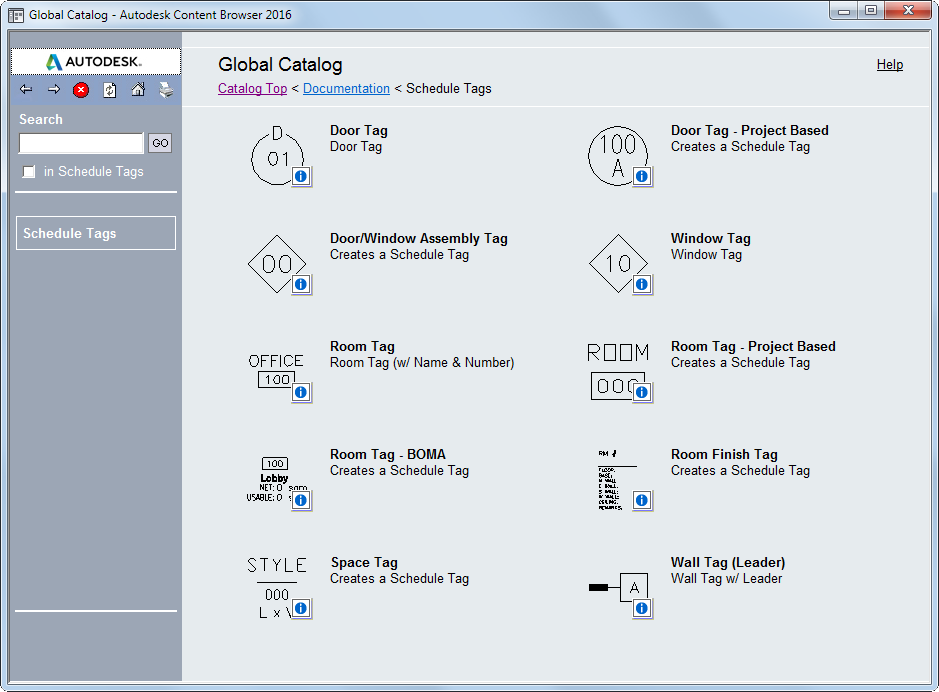Go back with the left arrow icon
939x692 pixels.
26,90
